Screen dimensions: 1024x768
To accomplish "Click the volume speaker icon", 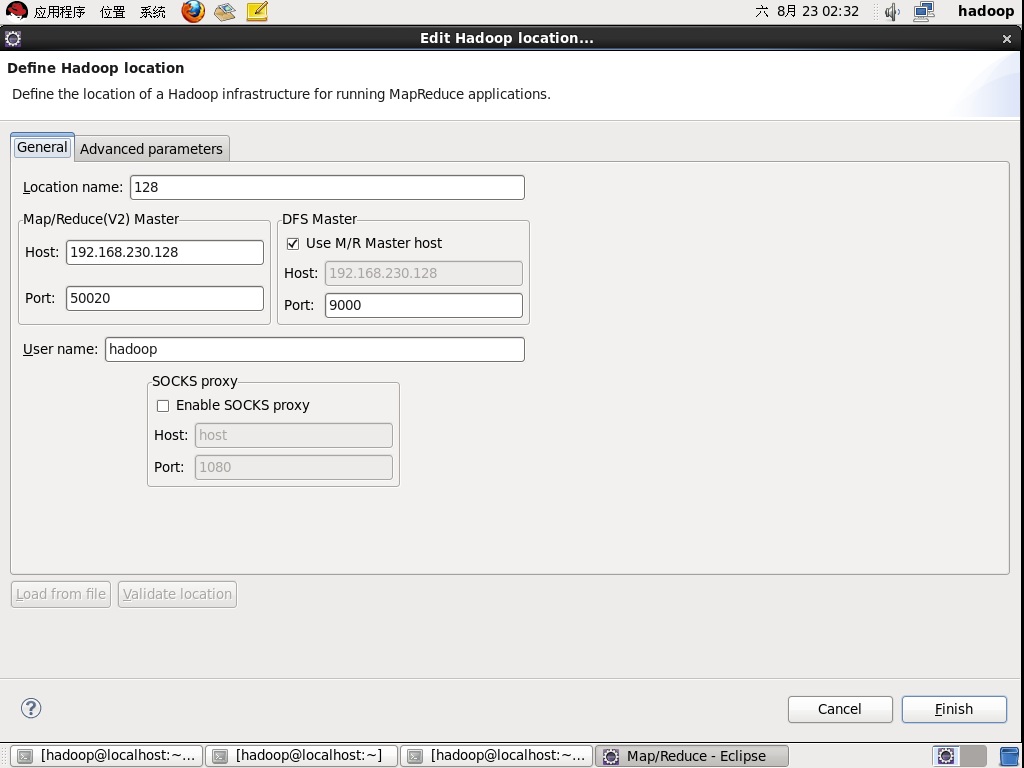I will 892,12.
